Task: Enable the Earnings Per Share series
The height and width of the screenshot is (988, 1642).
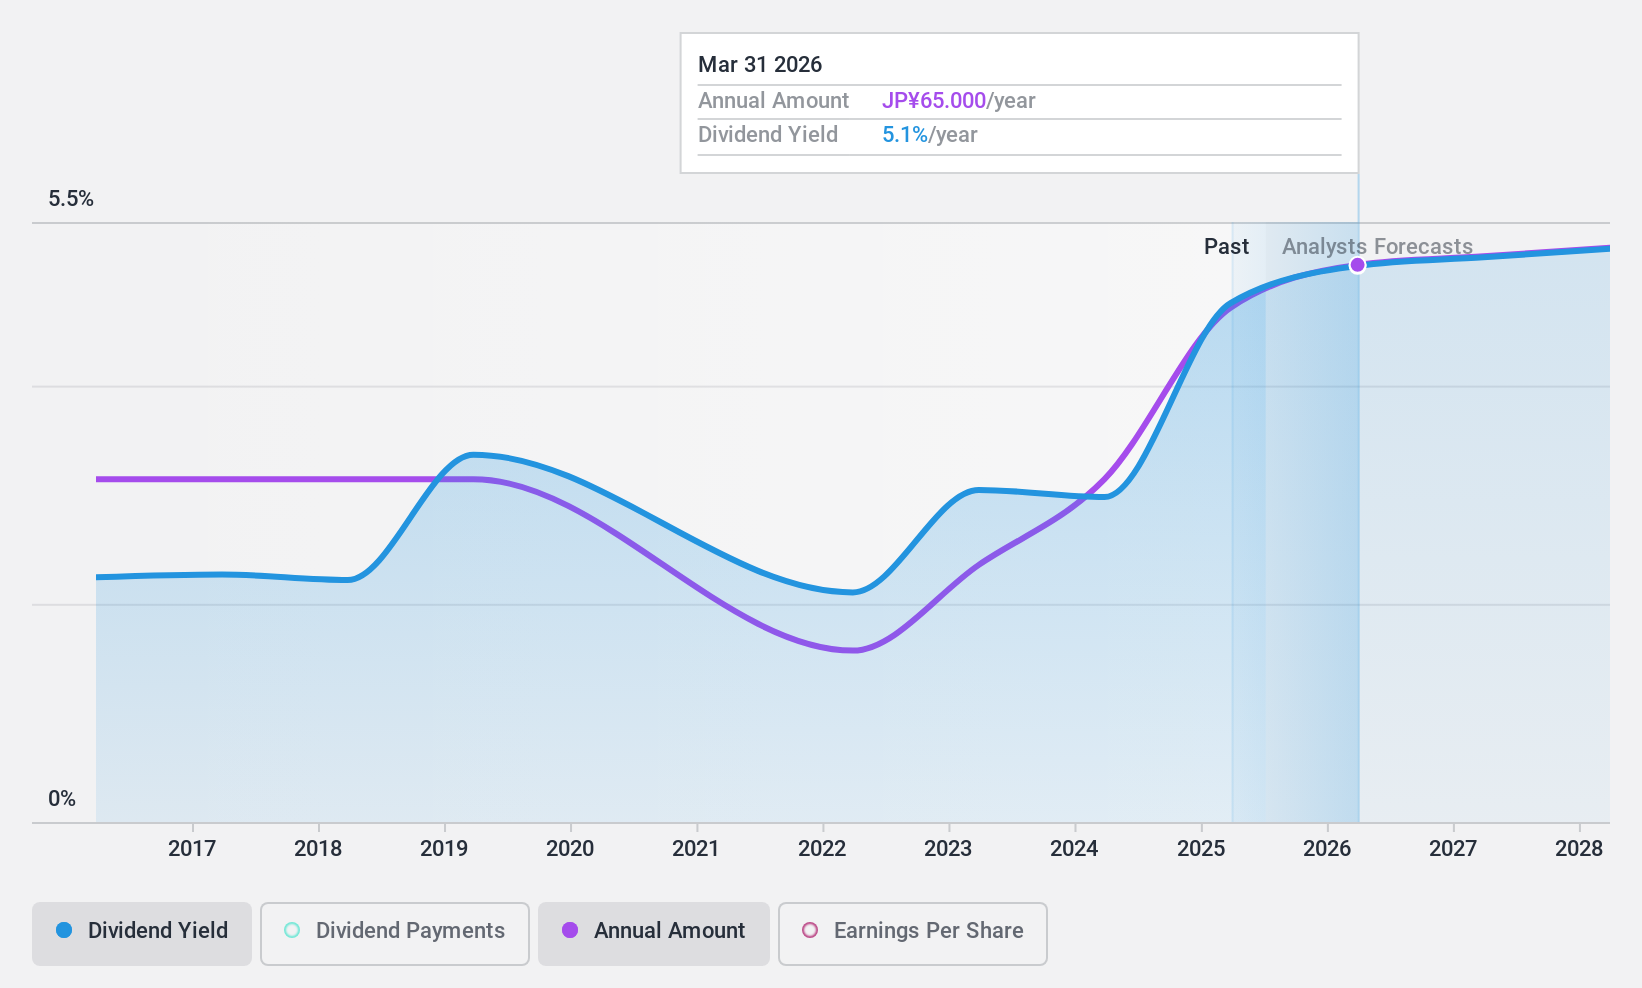Action: click(912, 934)
